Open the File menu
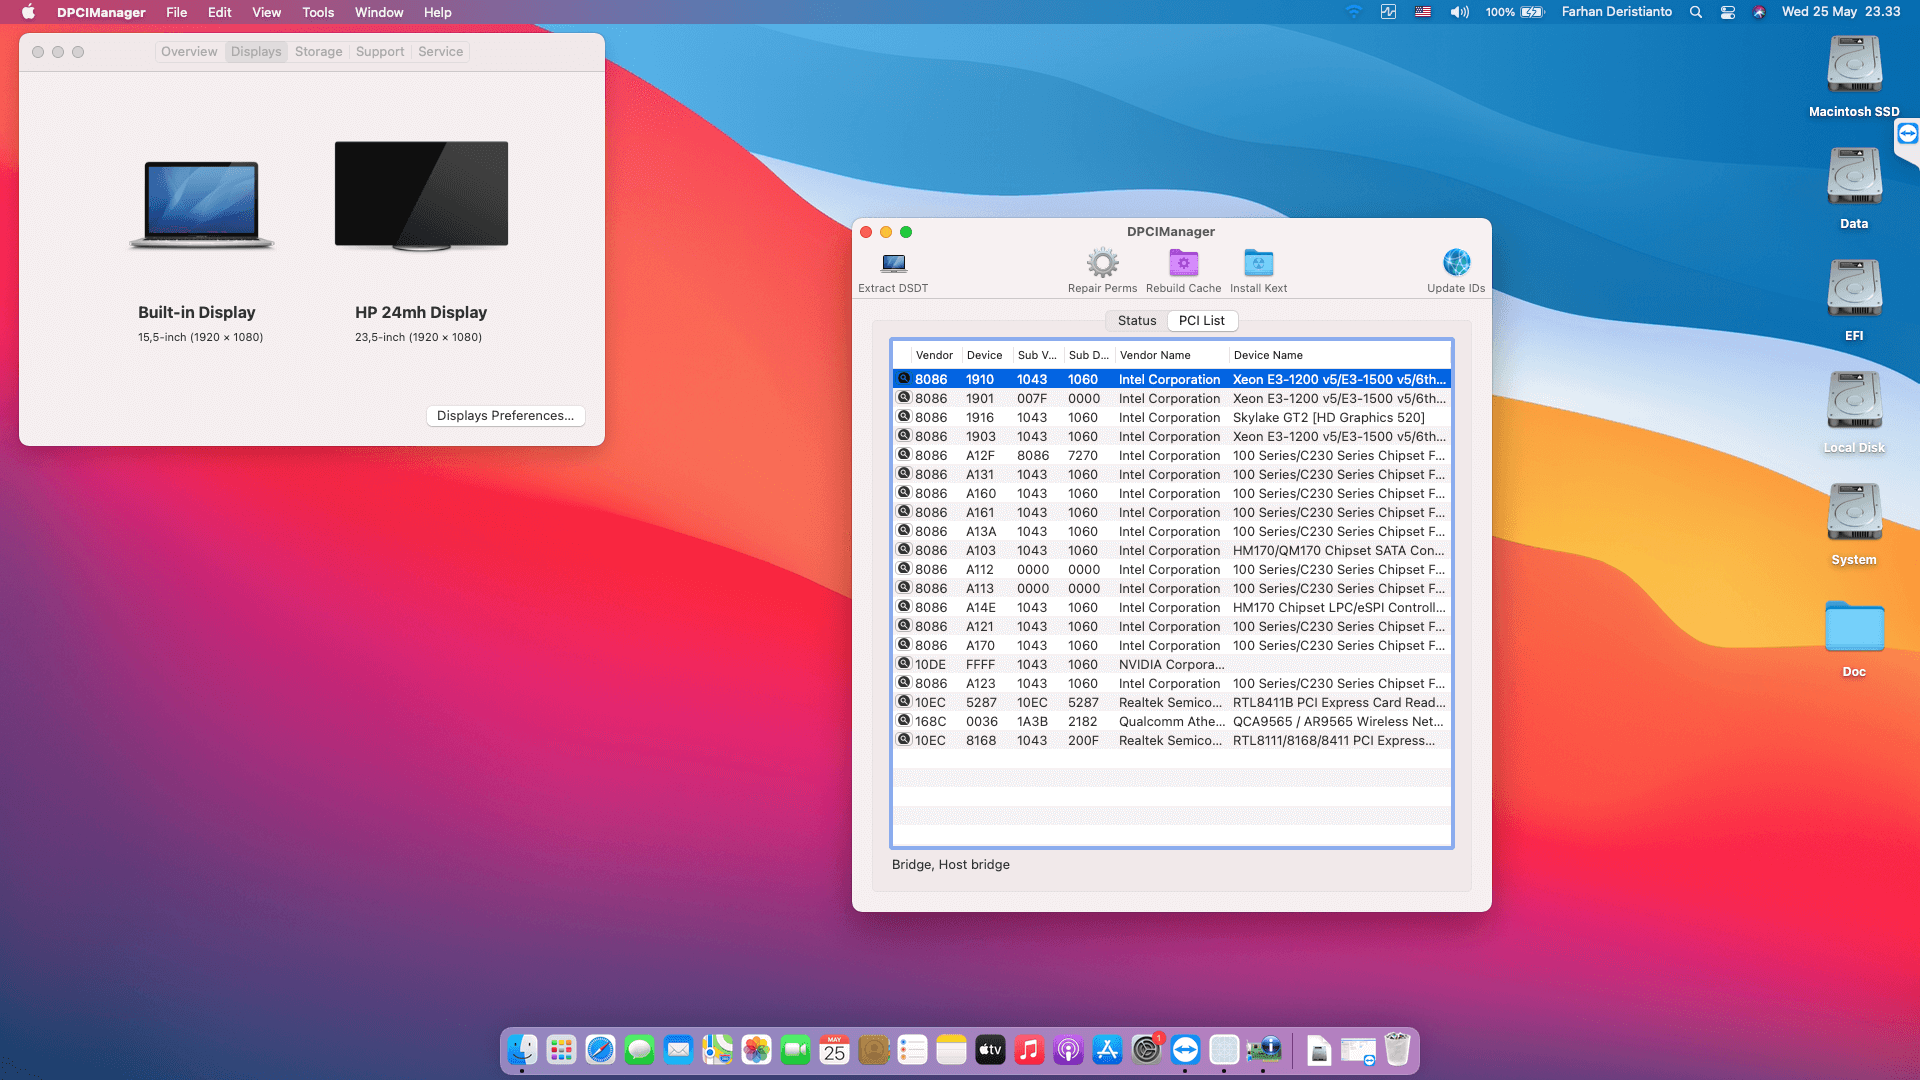 177,12
